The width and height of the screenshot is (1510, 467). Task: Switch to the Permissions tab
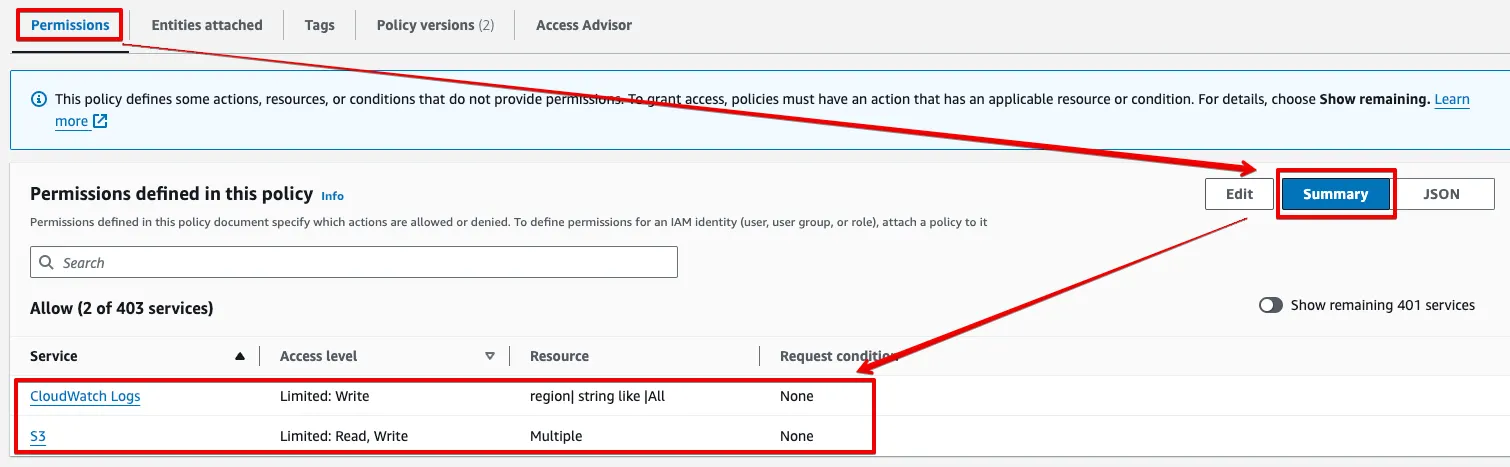coord(70,25)
